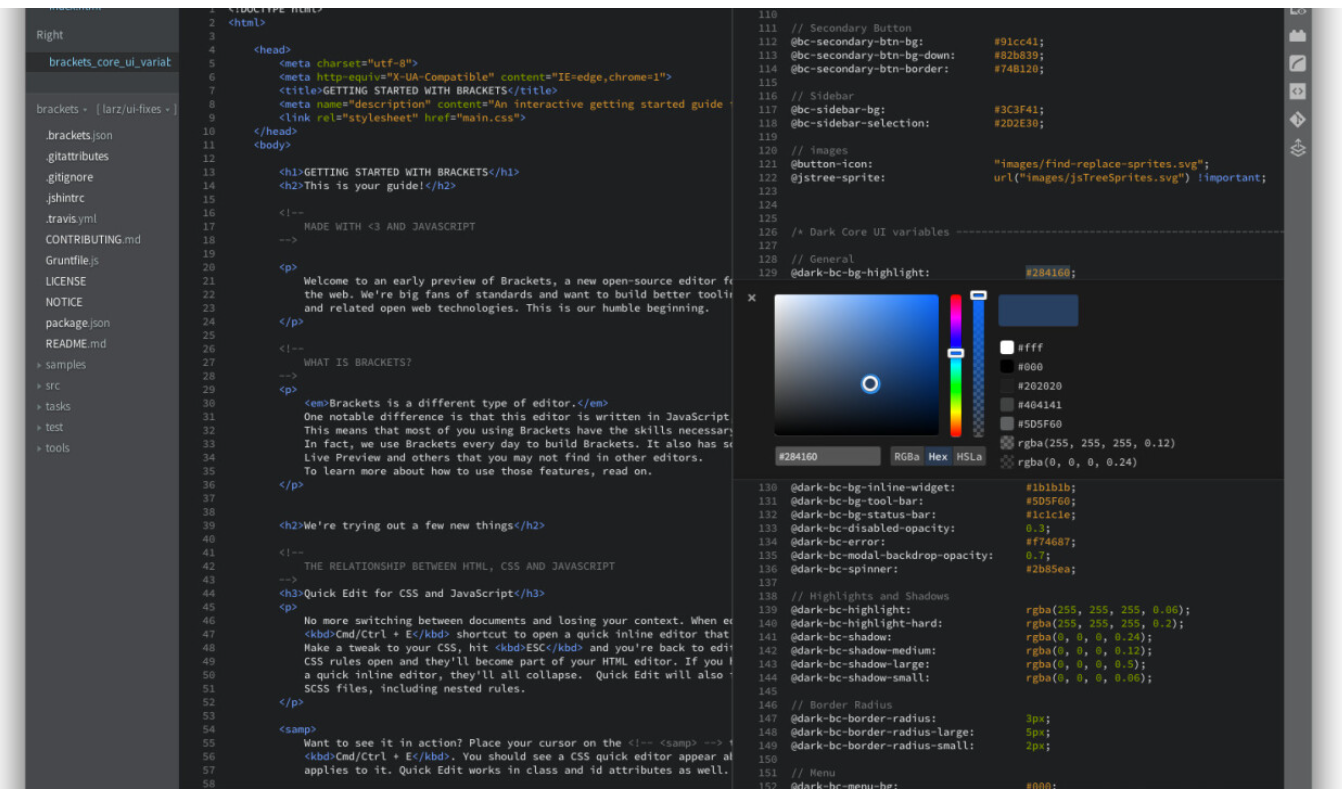Open .brackets.json in the file tree

[x=79, y=135]
